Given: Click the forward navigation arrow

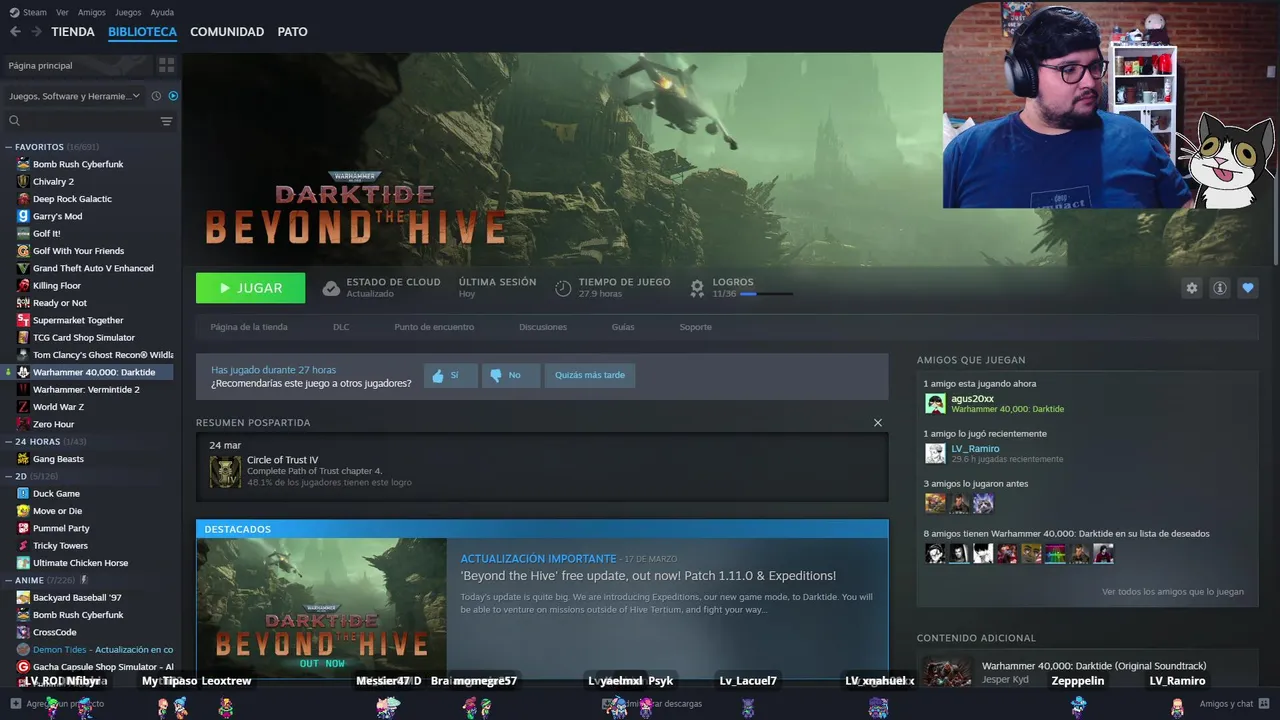Looking at the screenshot, I should pyautogui.click(x=36, y=32).
